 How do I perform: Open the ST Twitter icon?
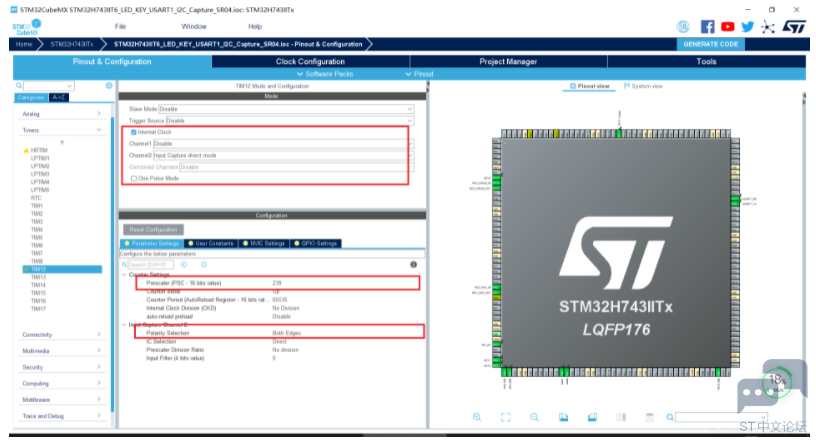[x=747, y=27]
